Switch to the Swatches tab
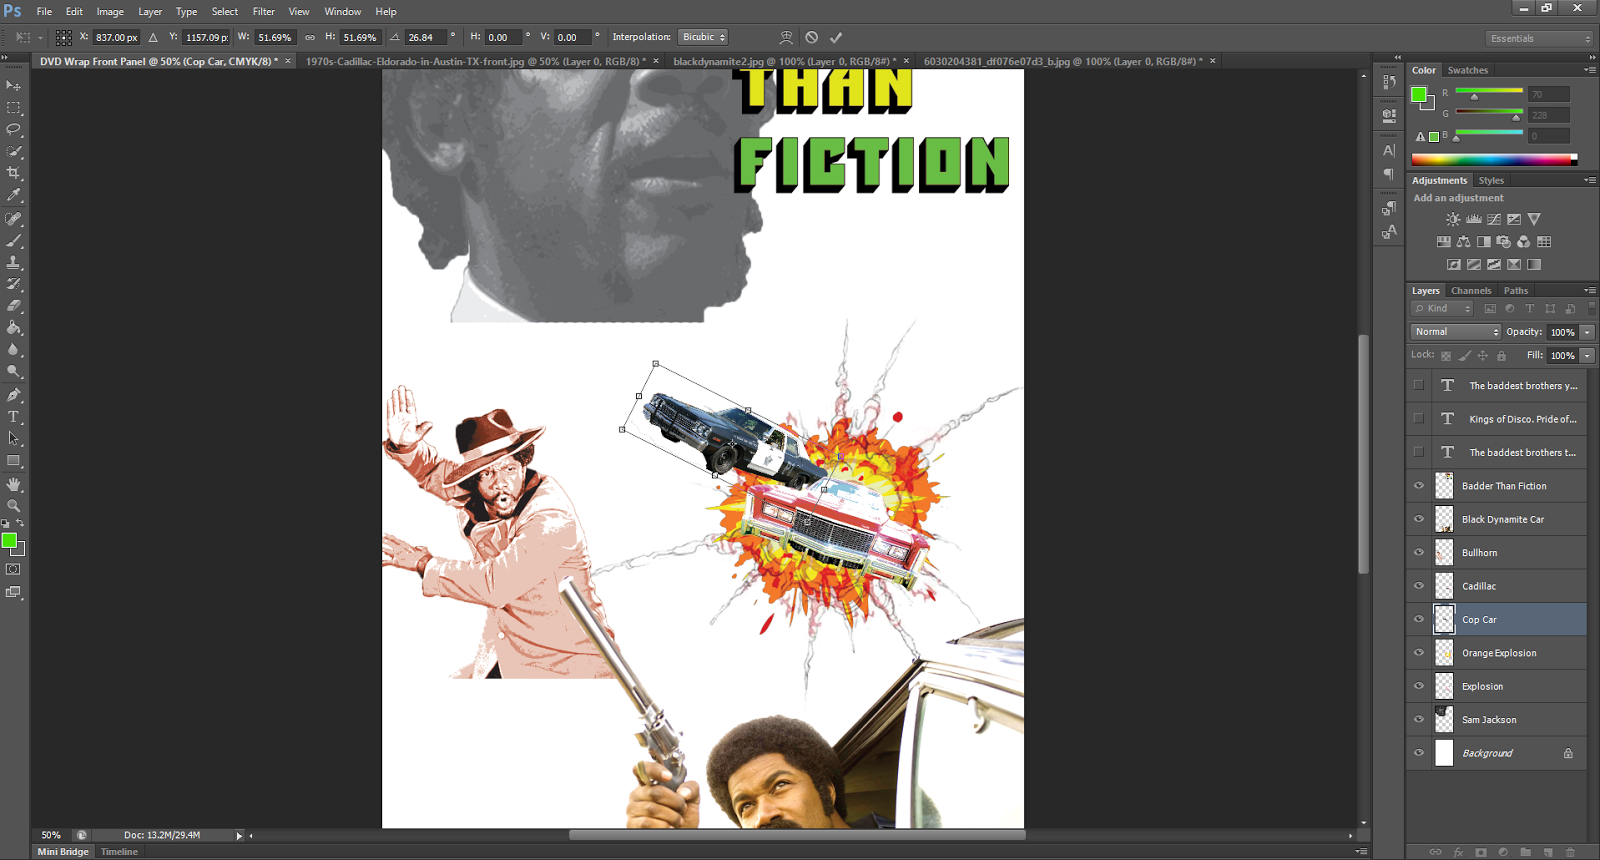The image size is (1600, 860). click(x=1467, y=70)
